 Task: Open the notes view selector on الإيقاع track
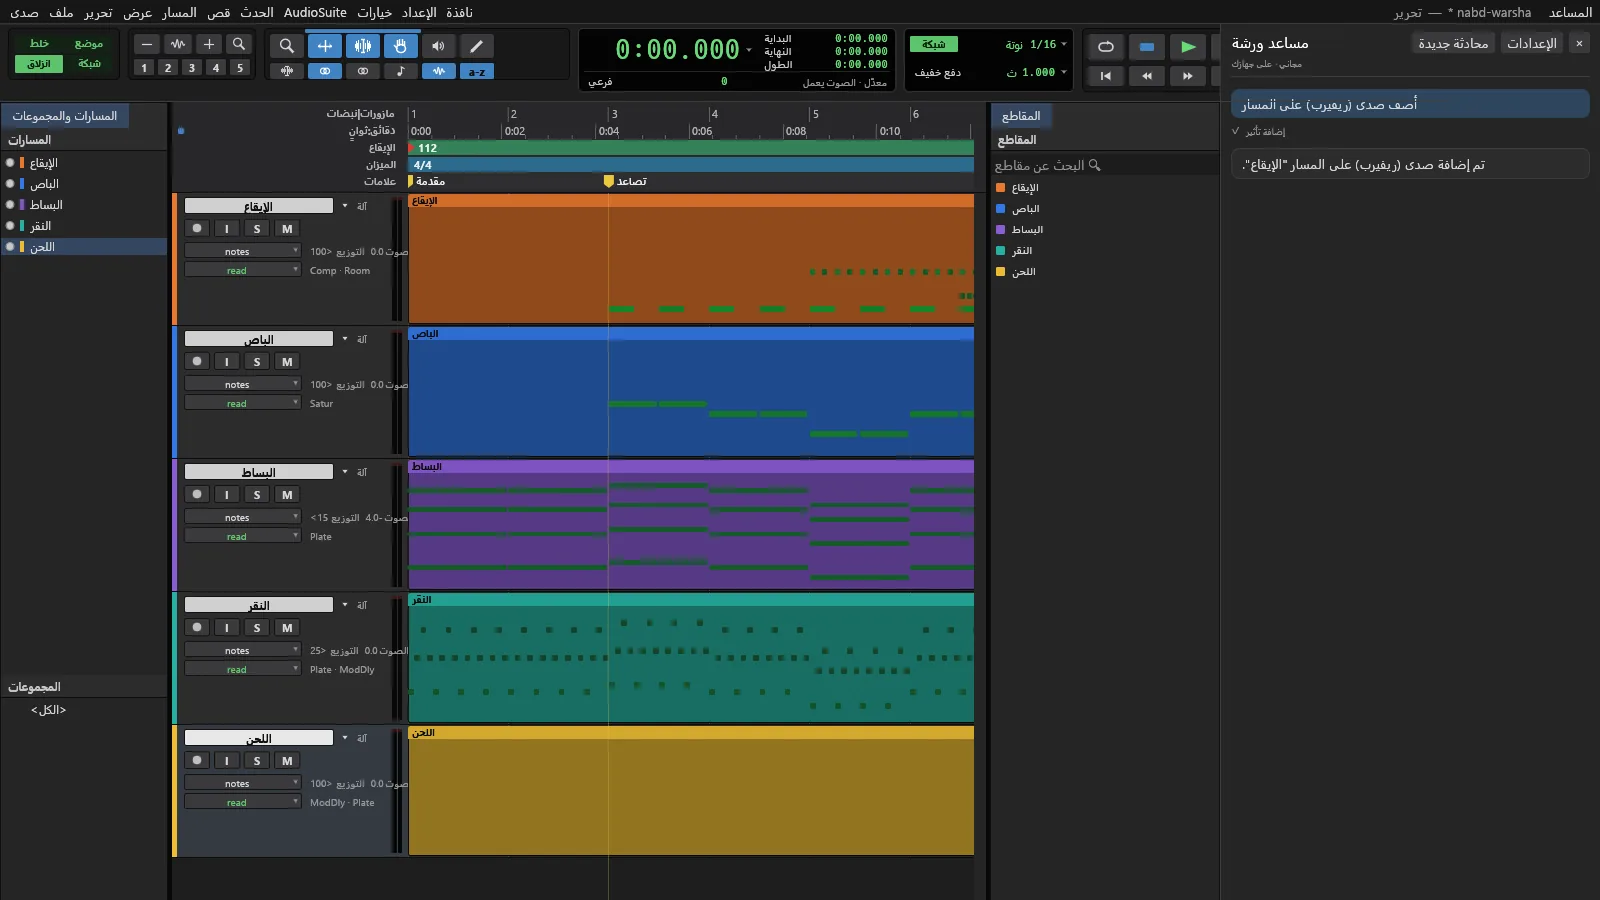242,252
